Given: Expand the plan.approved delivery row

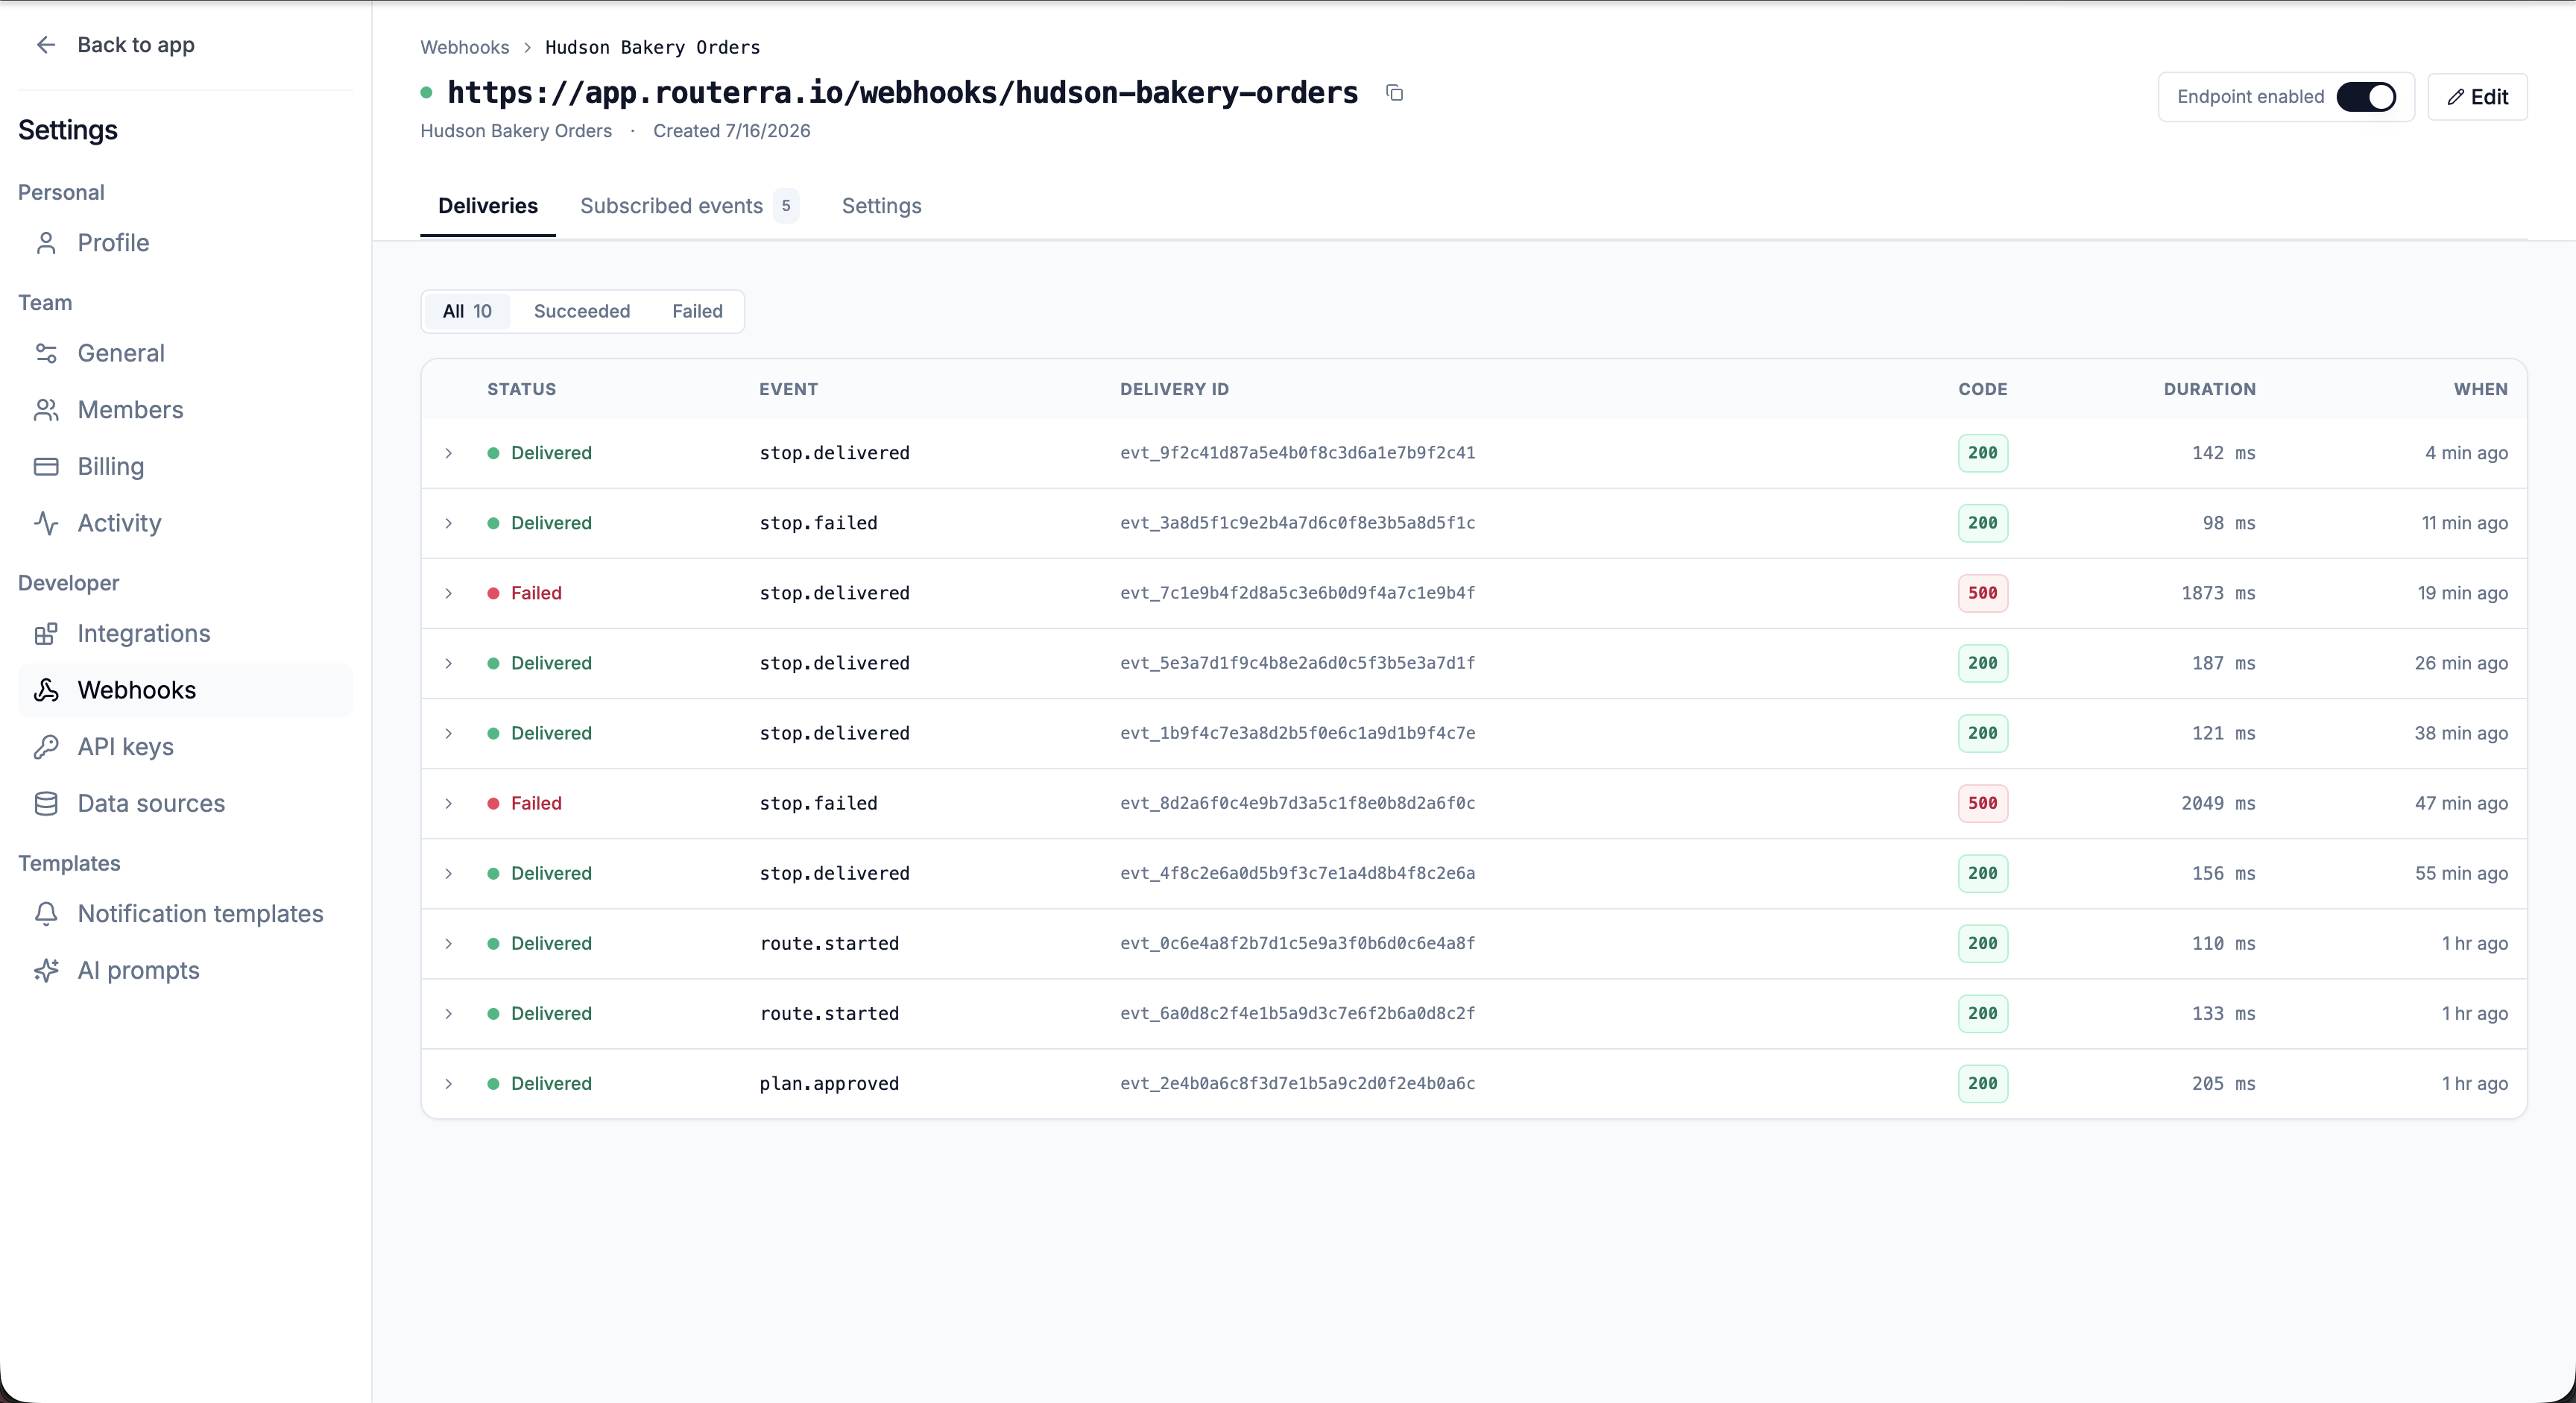Looking at the screenshot, I should 449,1083.
